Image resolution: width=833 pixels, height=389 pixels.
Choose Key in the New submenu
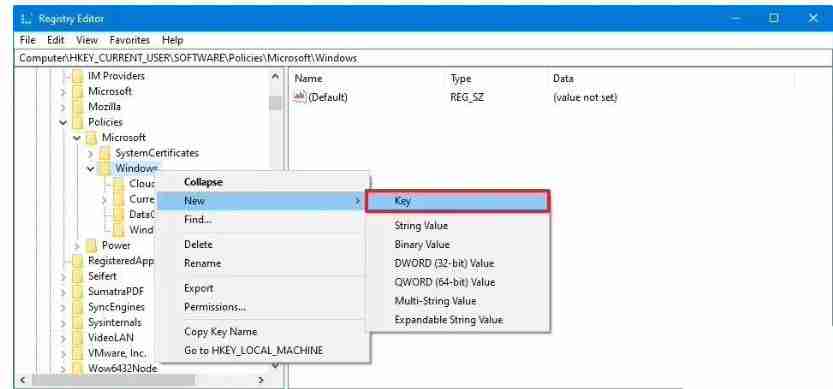click(457, 201)
